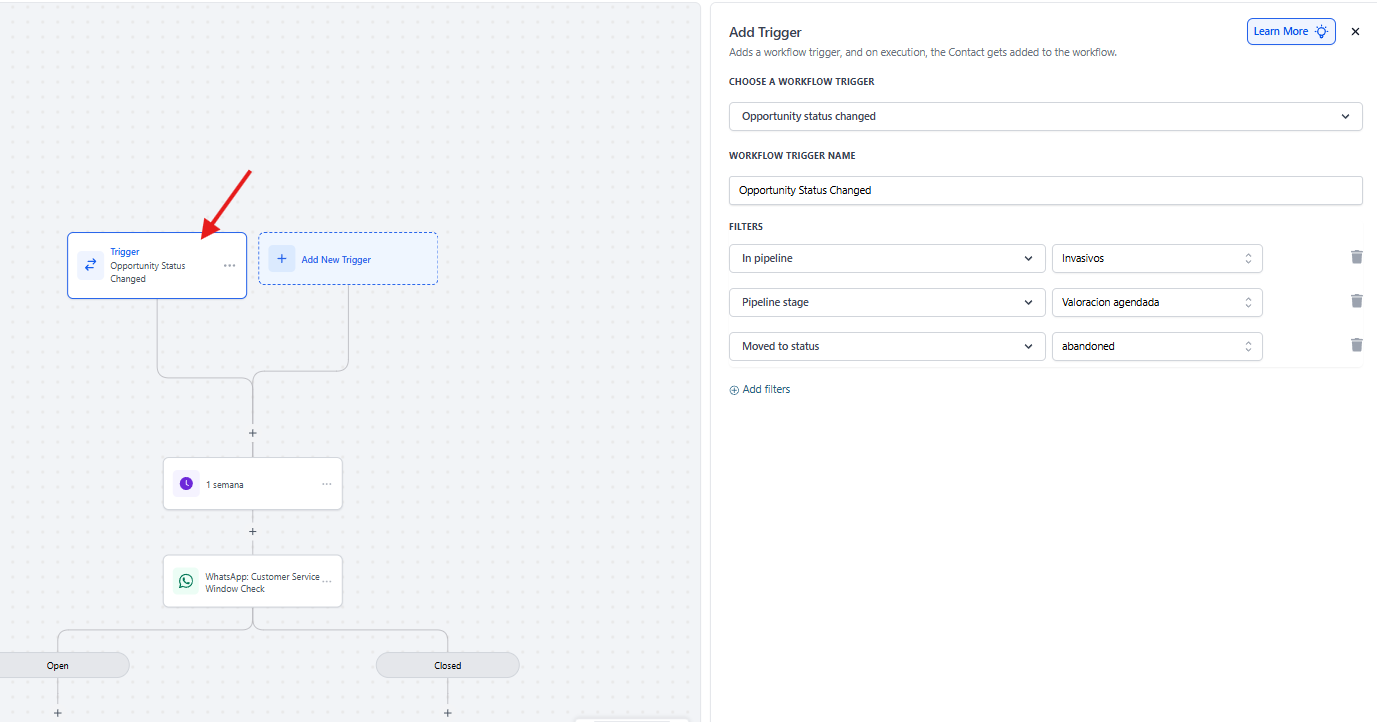
Task: Click the trigger swap-arrows icon
Action: pyautogui.click(x=91, y=265)
